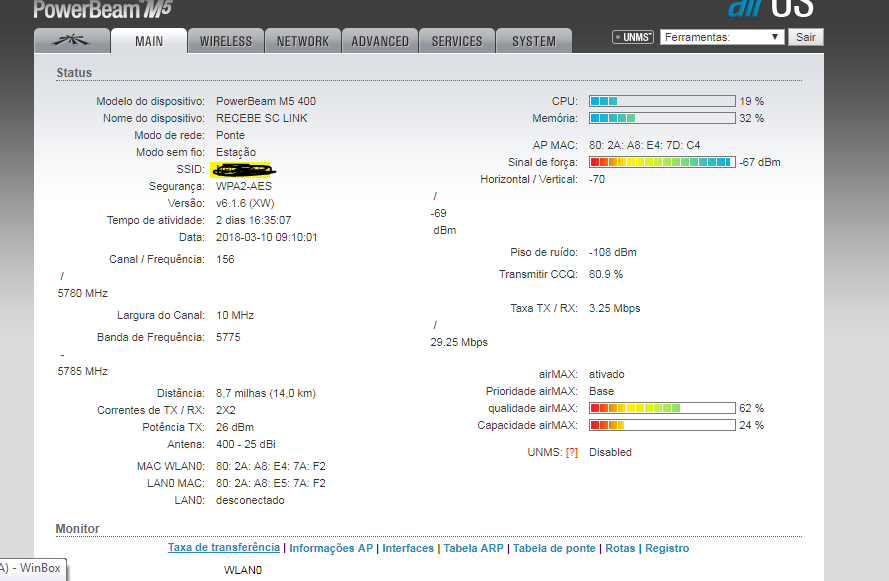
Task: Select channel width value 10 MHz
Action: point(235,315)
